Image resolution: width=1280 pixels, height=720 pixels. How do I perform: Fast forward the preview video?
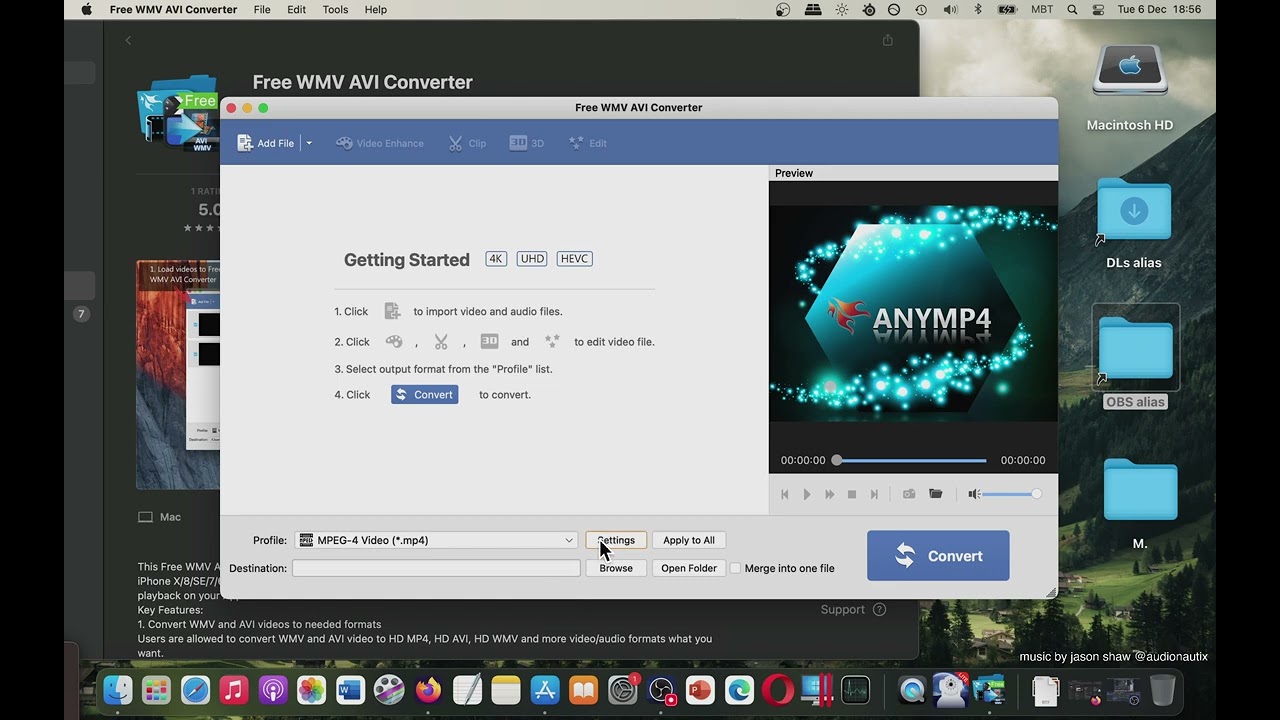829,494
